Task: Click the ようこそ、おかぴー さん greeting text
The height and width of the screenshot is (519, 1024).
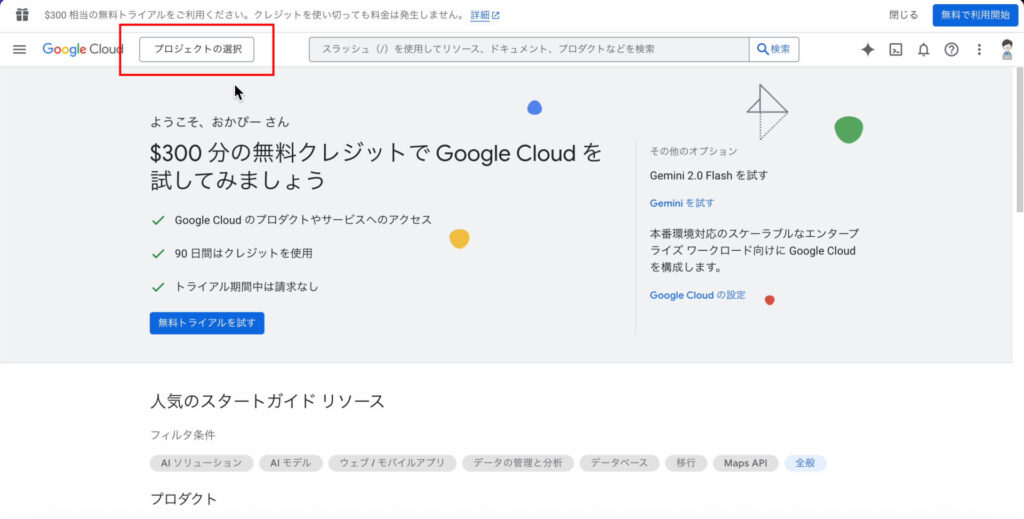Action: click(x=219, y=122)
